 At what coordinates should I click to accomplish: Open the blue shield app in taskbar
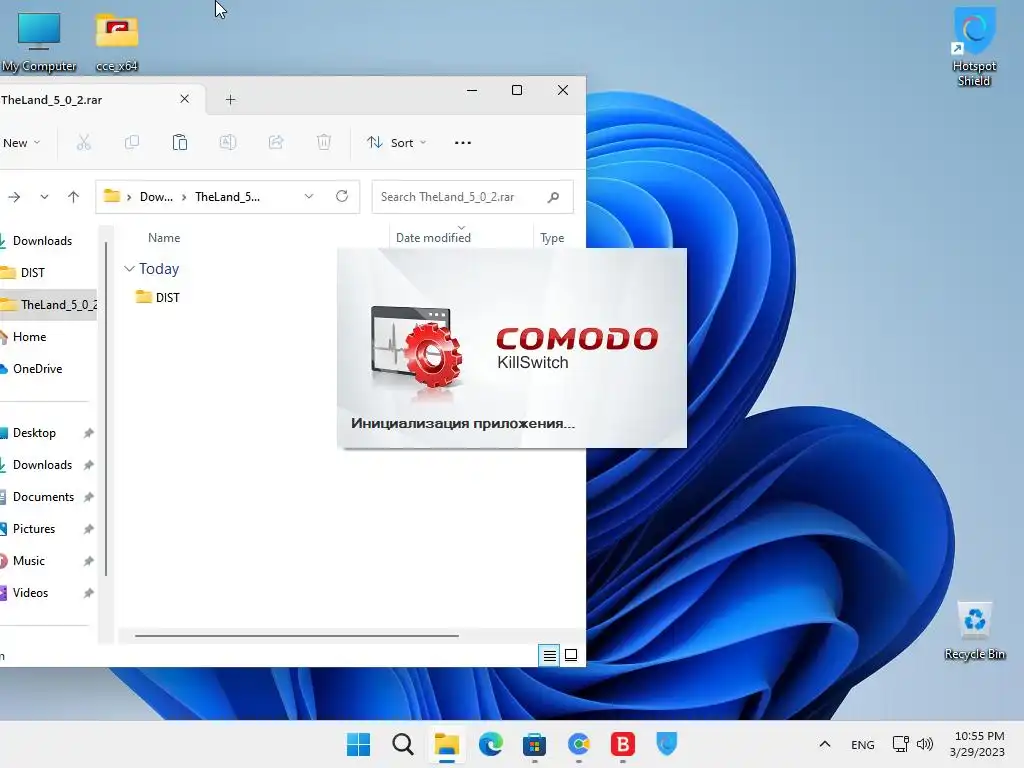pos(666,744)
